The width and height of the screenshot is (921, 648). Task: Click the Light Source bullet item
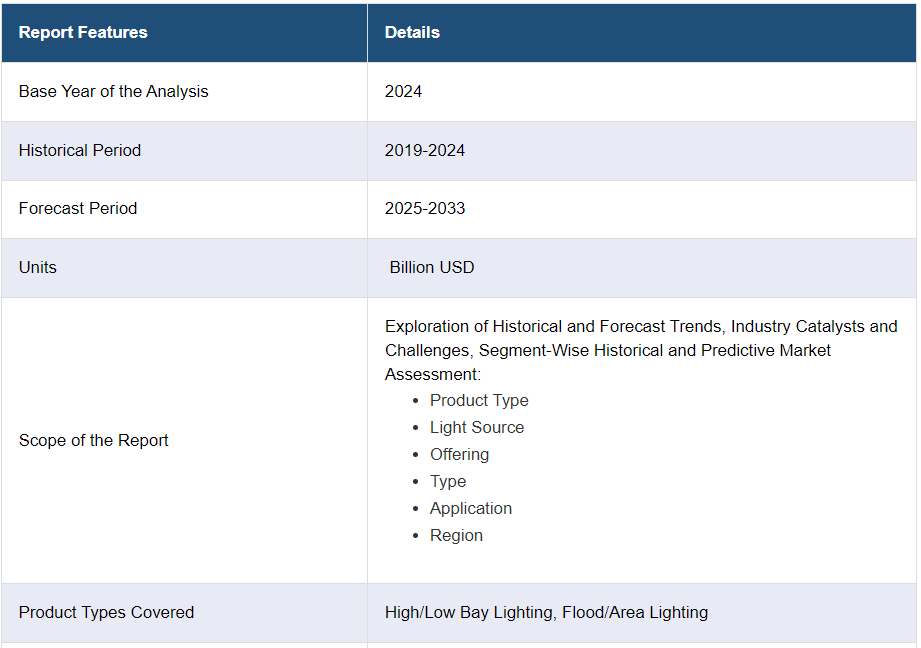477,427
